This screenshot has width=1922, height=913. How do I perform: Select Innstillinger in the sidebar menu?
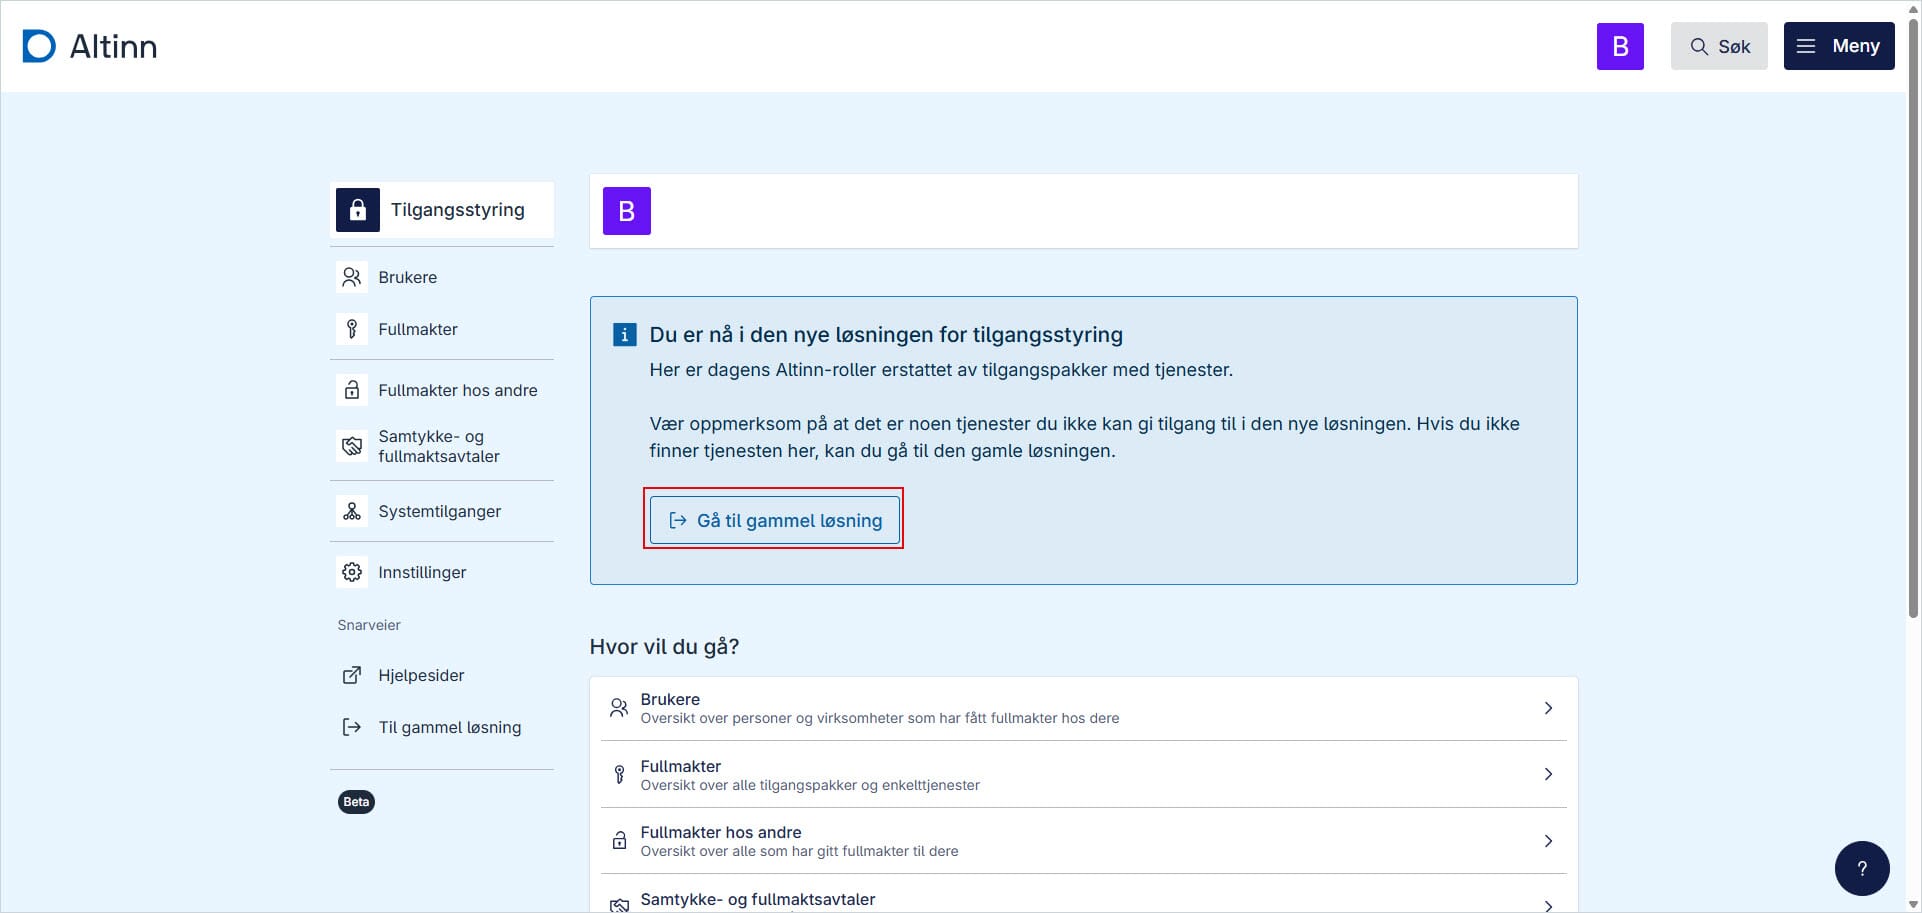coord(421,571)
